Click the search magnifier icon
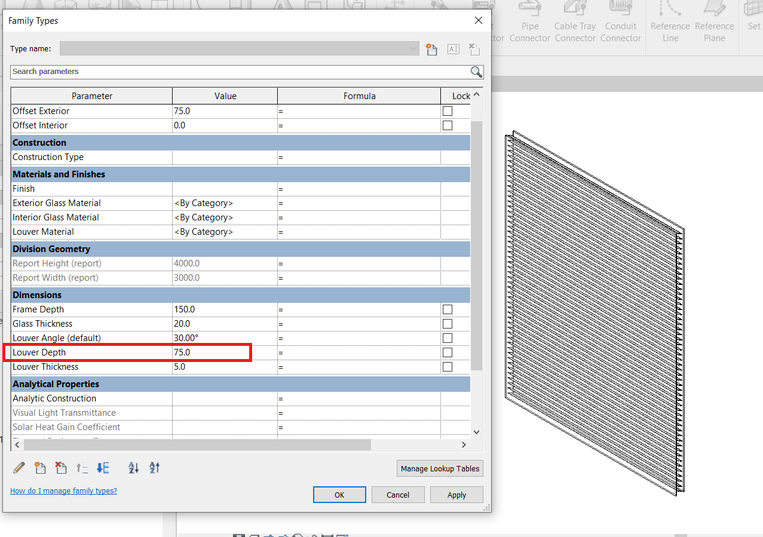The height and width of the screenshot is (537, 763). [476, 72]
